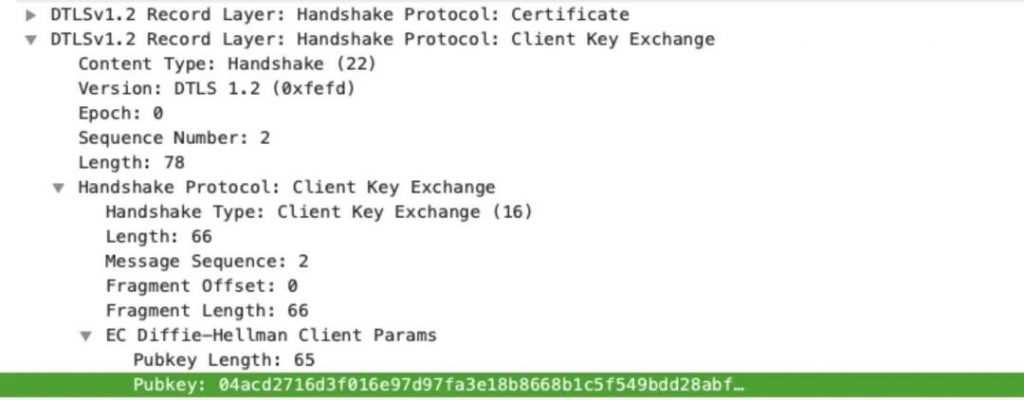
Task: Select the Pubkey Length: 65 field
Action: click(224, 360)
